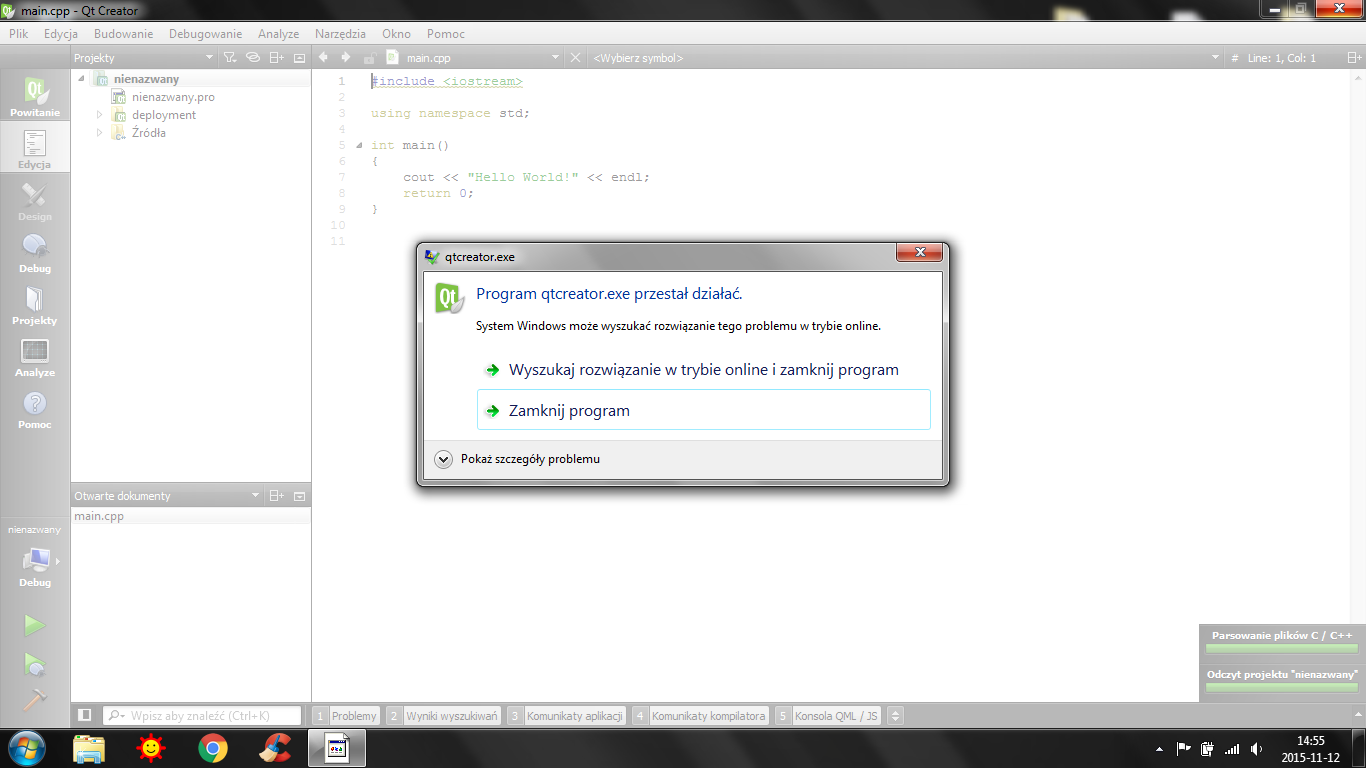
Task: Split the Otwarte dokumenty panel
Action: pyautogui.click(x=277, y=496)
